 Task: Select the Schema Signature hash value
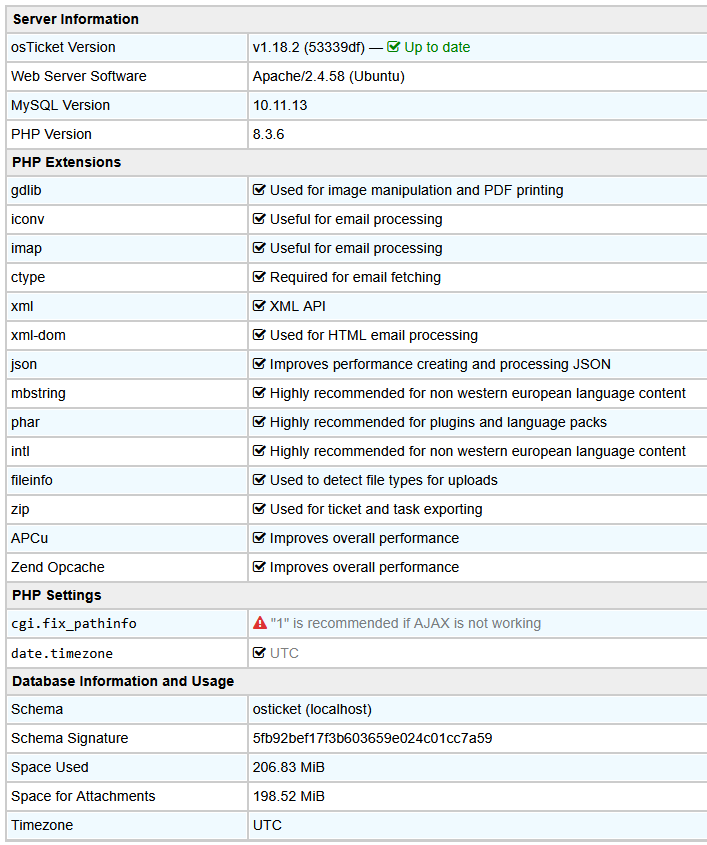[372, 738]
